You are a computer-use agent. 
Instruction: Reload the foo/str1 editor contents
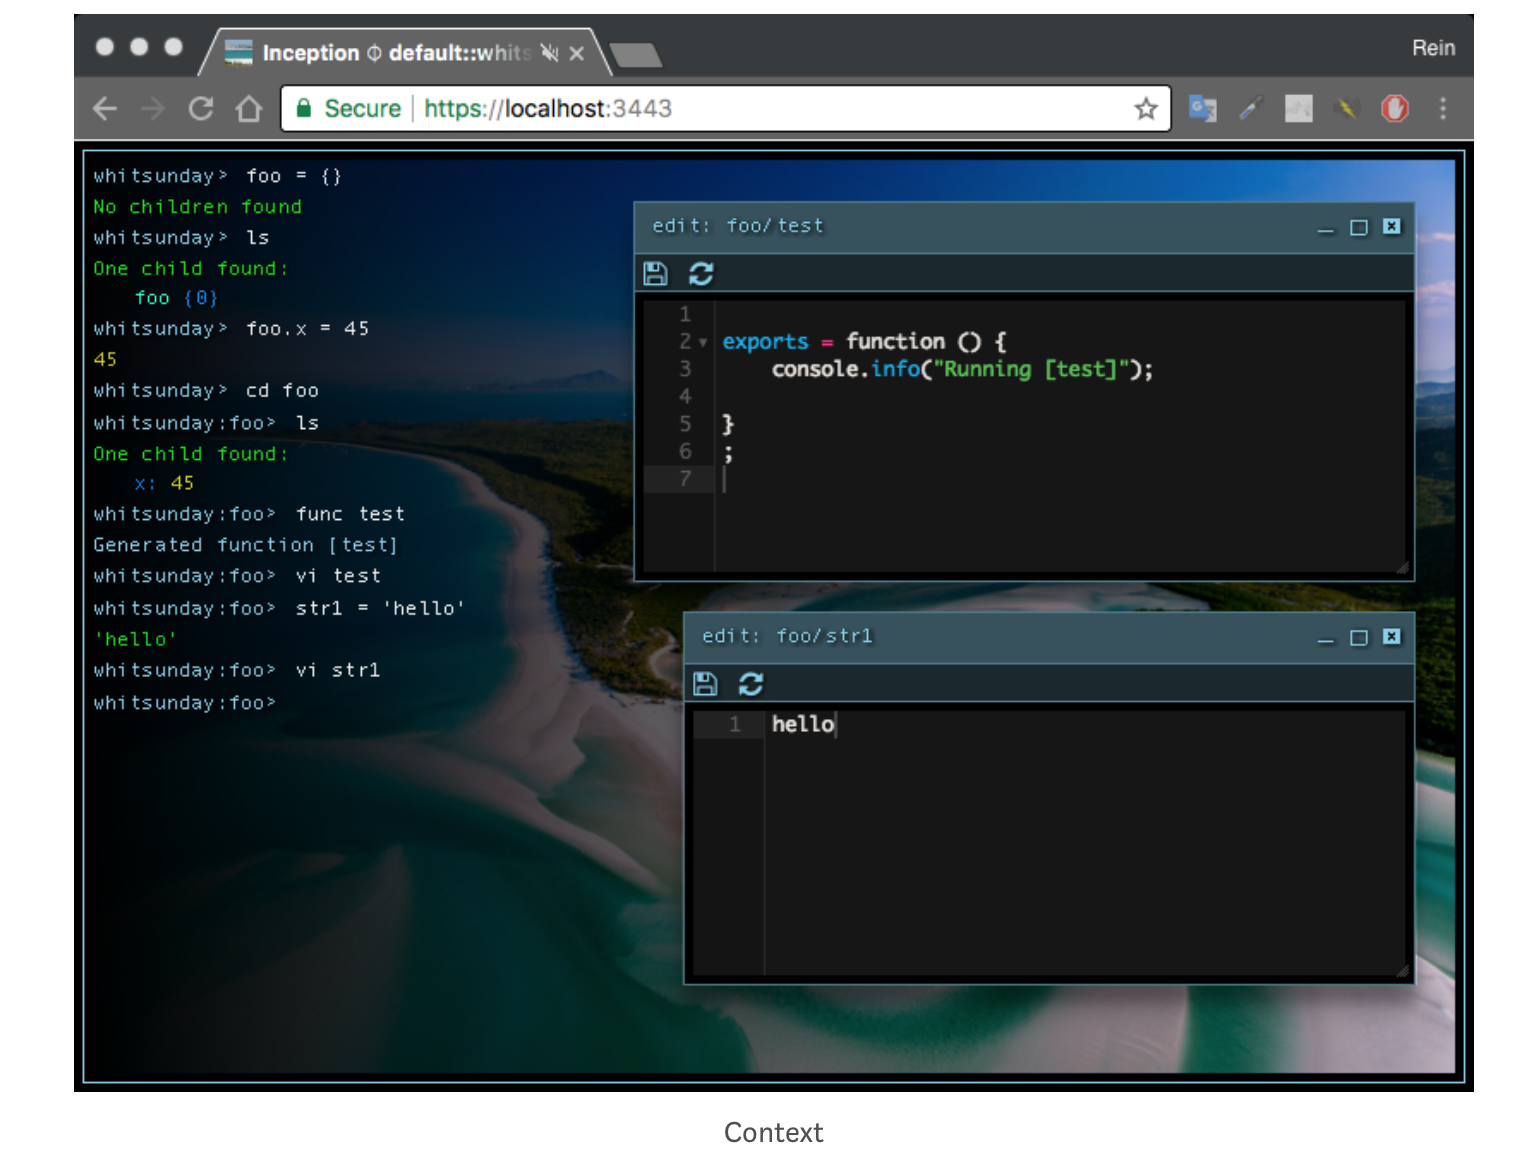[x=751, y=684]
